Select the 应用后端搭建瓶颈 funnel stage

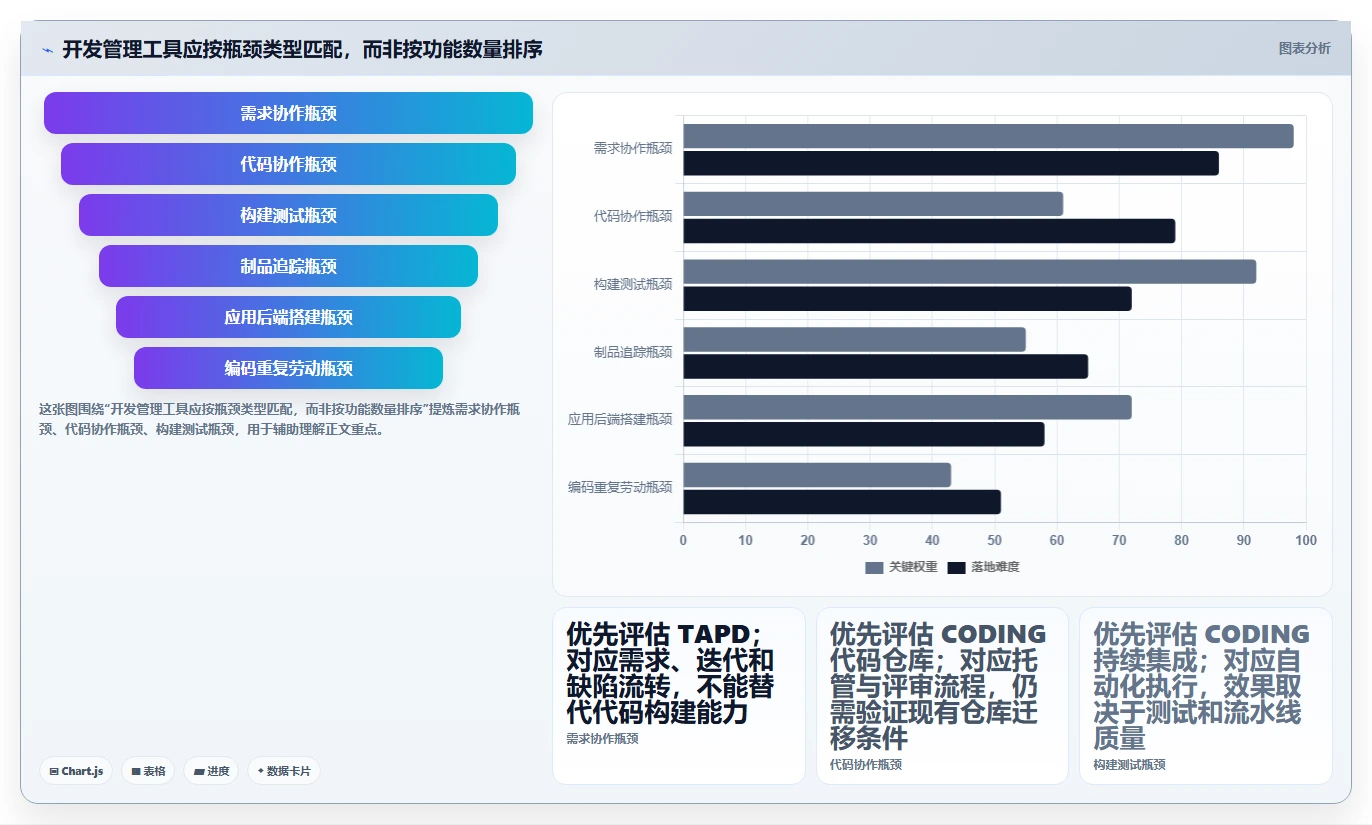tap(288, 317)
